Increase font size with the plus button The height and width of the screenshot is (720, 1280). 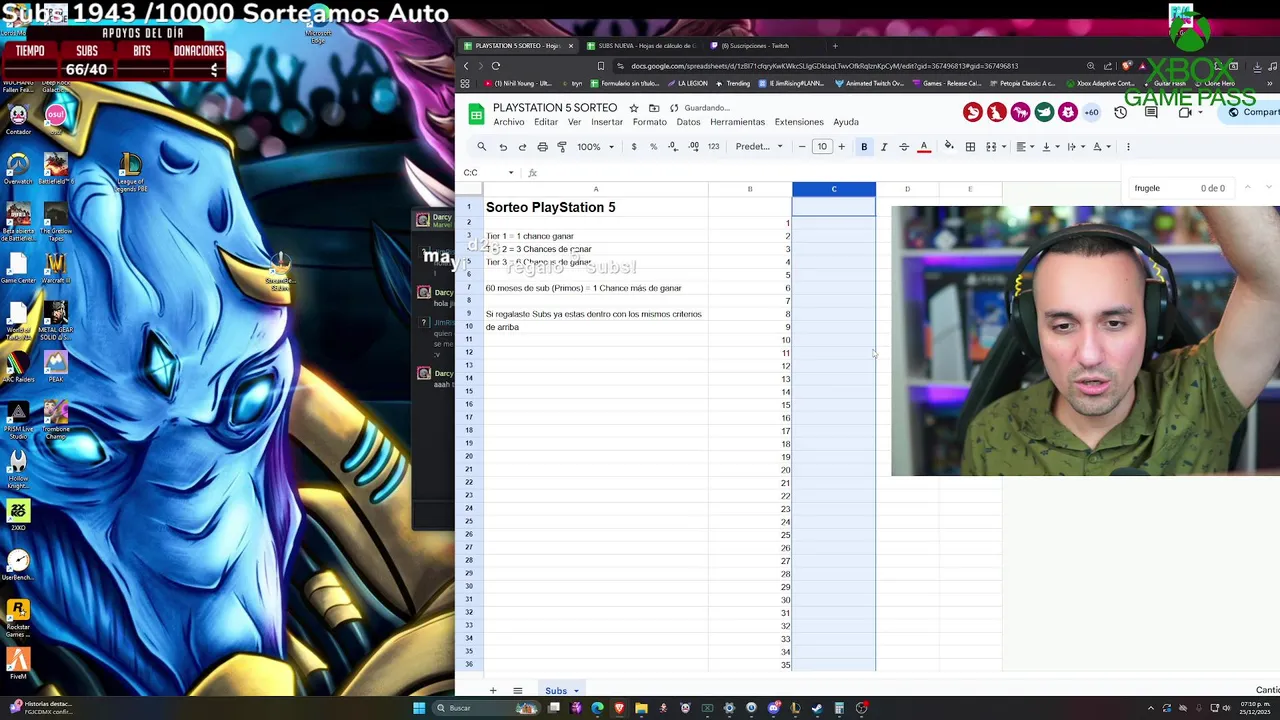pos(841,147)
